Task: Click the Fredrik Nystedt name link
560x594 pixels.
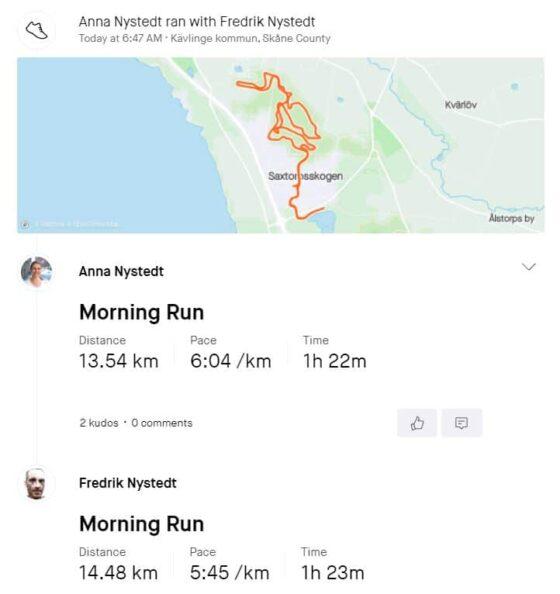Action: point(128,483)
